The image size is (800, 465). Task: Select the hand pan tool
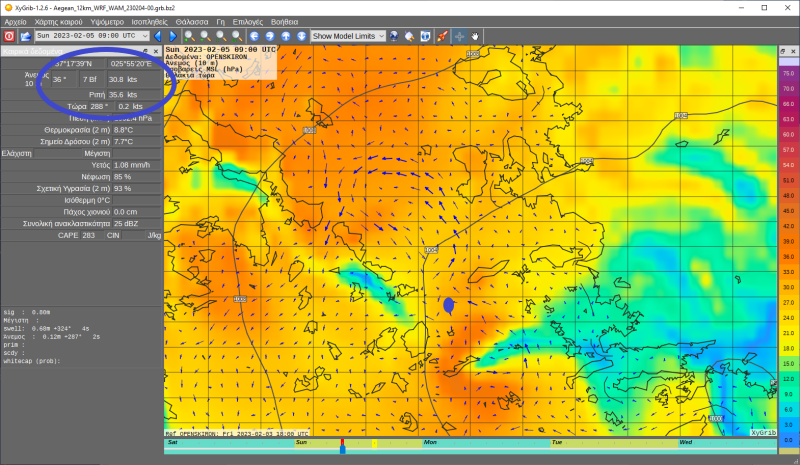pyautogui.click(x=475, y=36)
